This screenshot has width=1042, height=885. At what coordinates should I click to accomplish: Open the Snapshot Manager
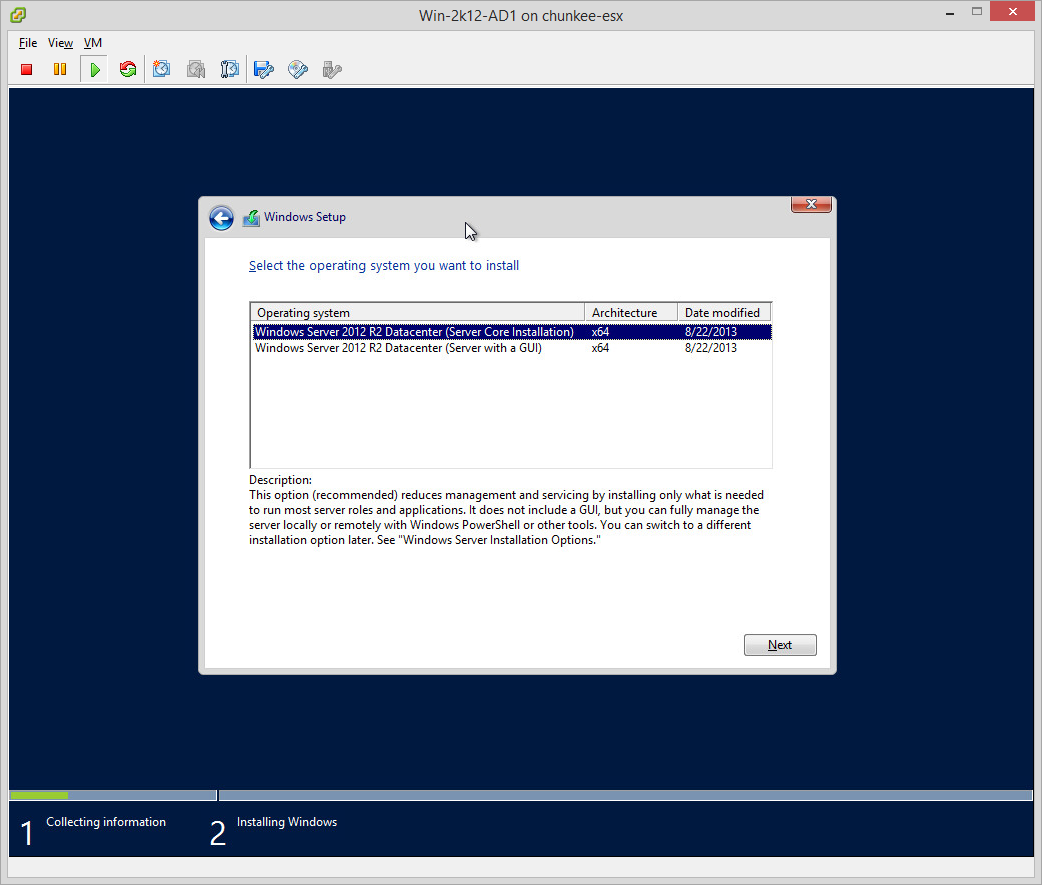pos(230,70)
